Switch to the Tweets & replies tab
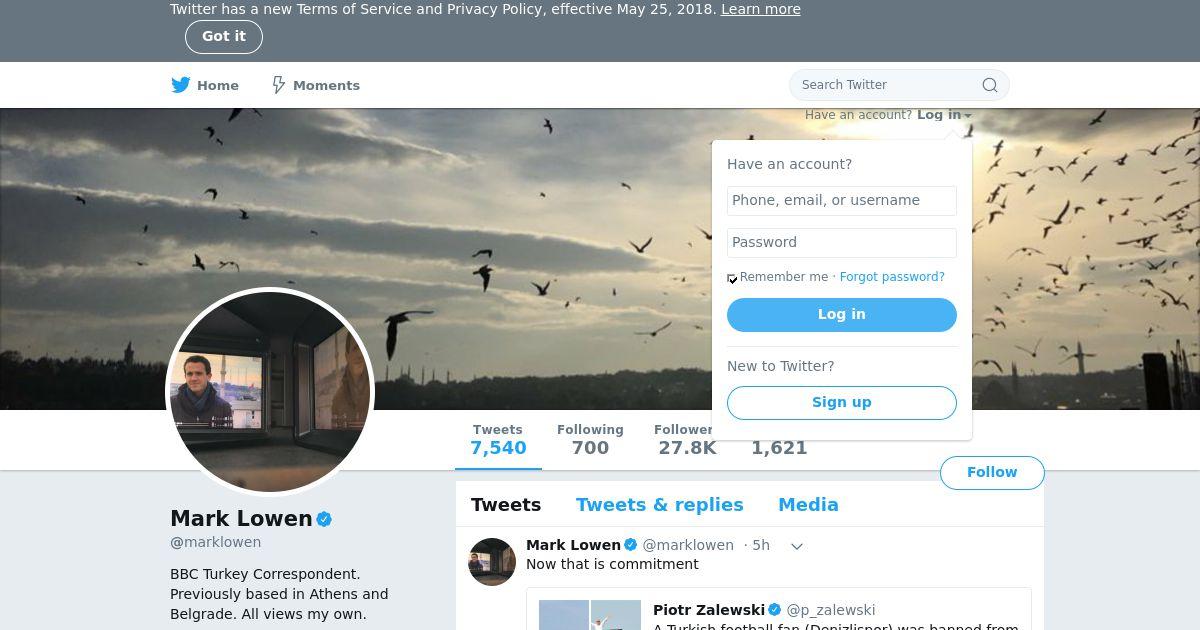The width and height of the screenshot is (1200, 630). [659, 505]
